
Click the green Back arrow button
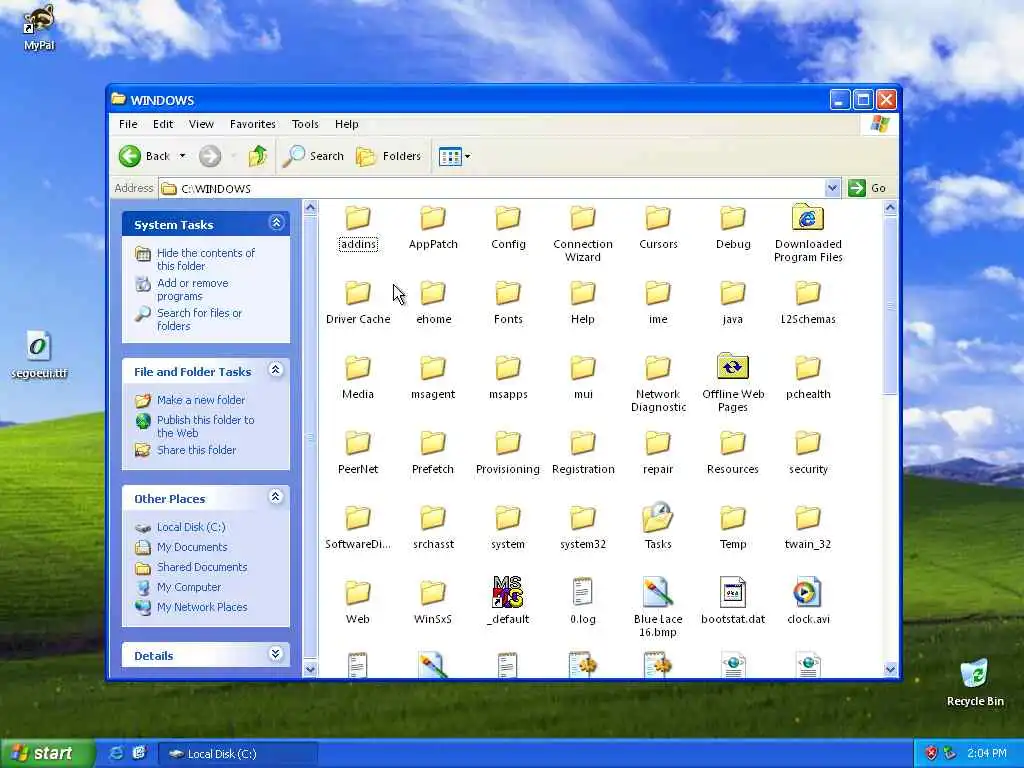tap(130, 156)
